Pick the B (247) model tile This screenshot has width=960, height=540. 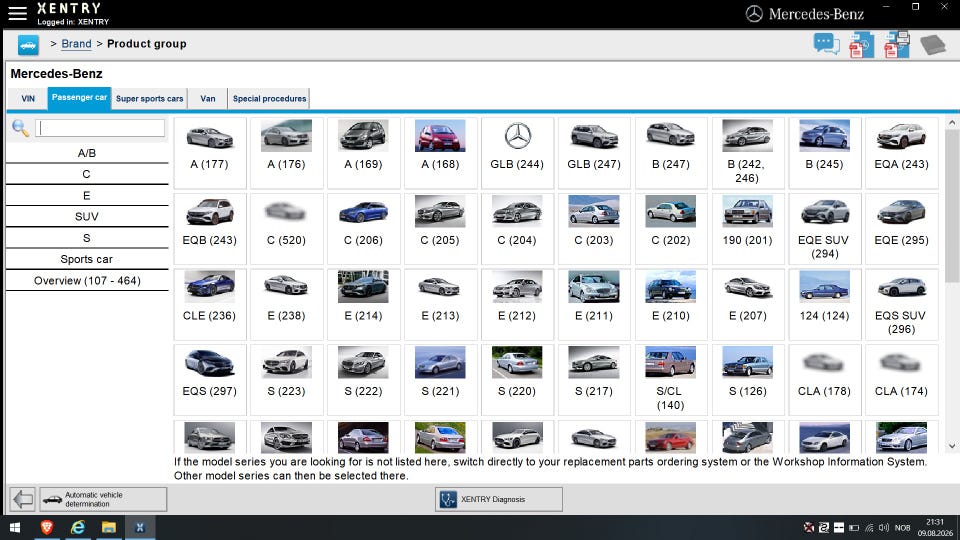pos(671,153)
